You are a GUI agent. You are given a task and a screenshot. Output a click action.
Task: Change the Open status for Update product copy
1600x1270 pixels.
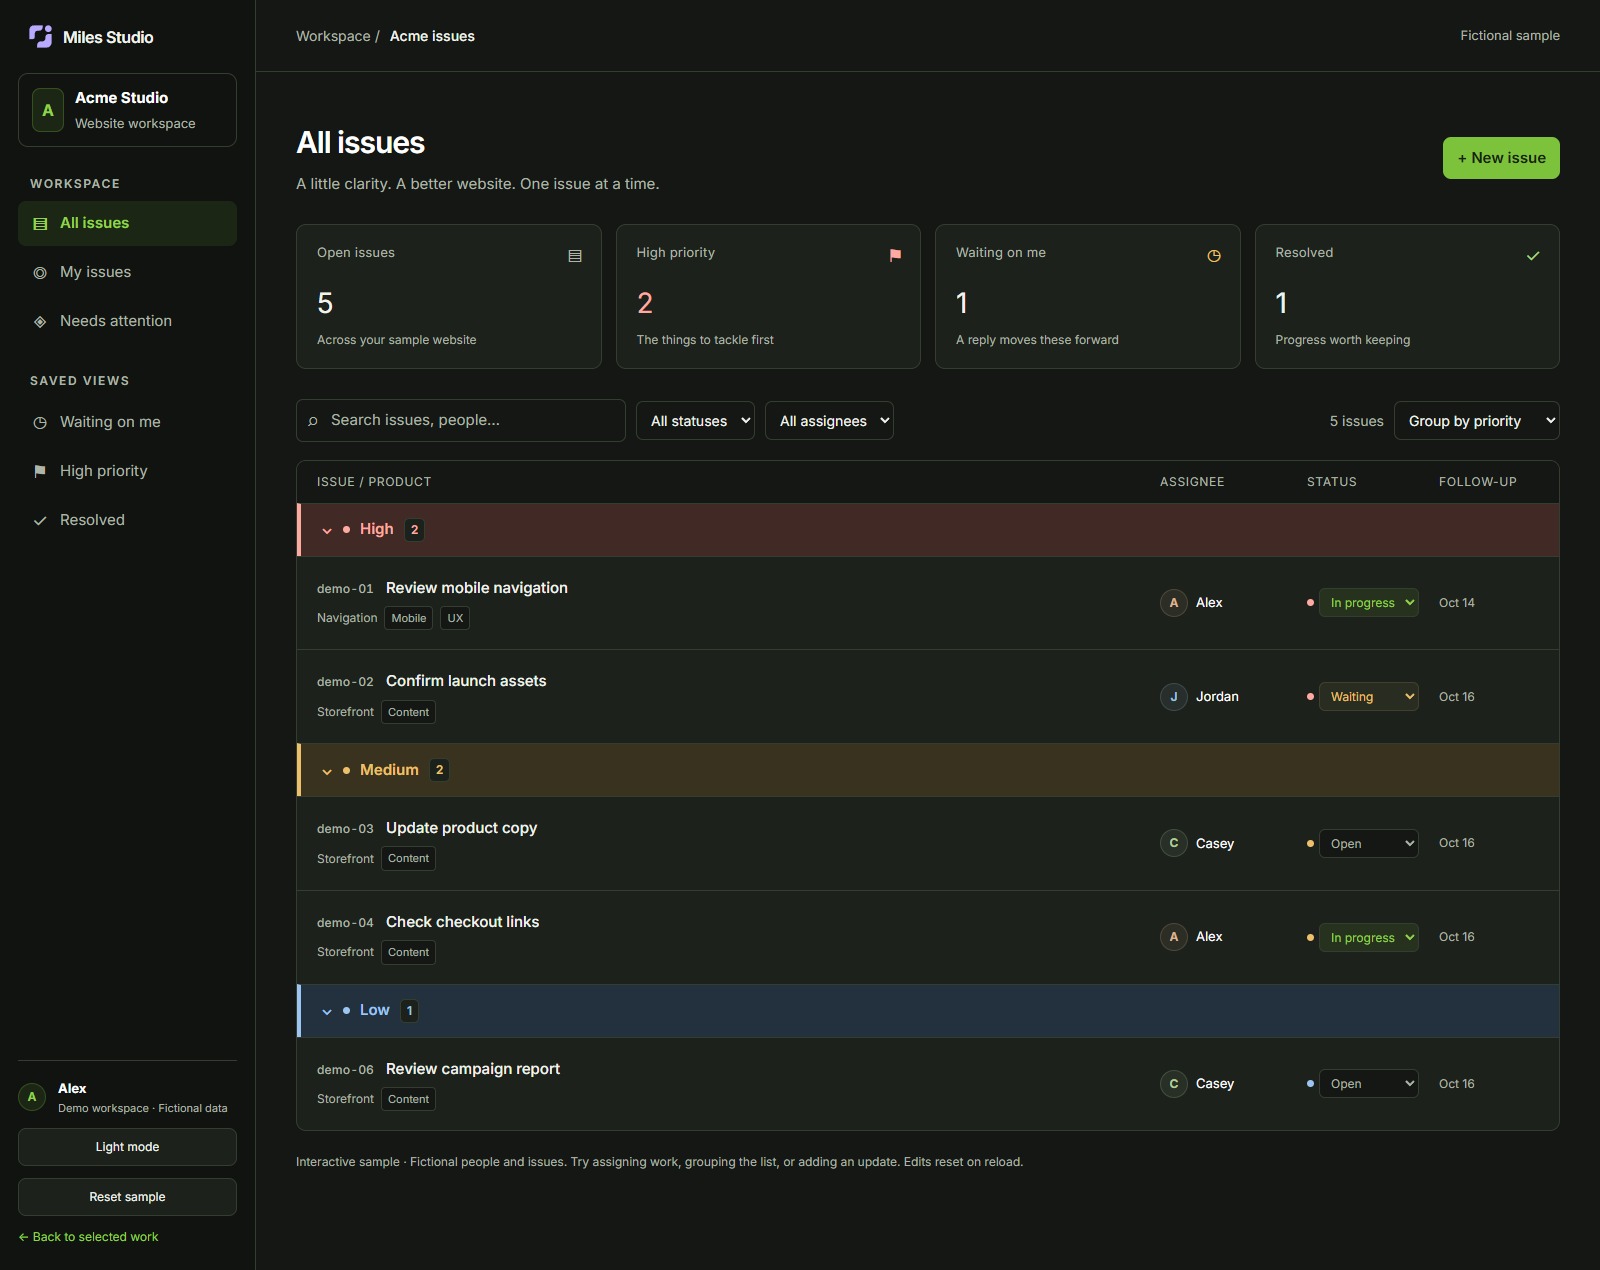pyautogui.click(x=1368, y=844)
